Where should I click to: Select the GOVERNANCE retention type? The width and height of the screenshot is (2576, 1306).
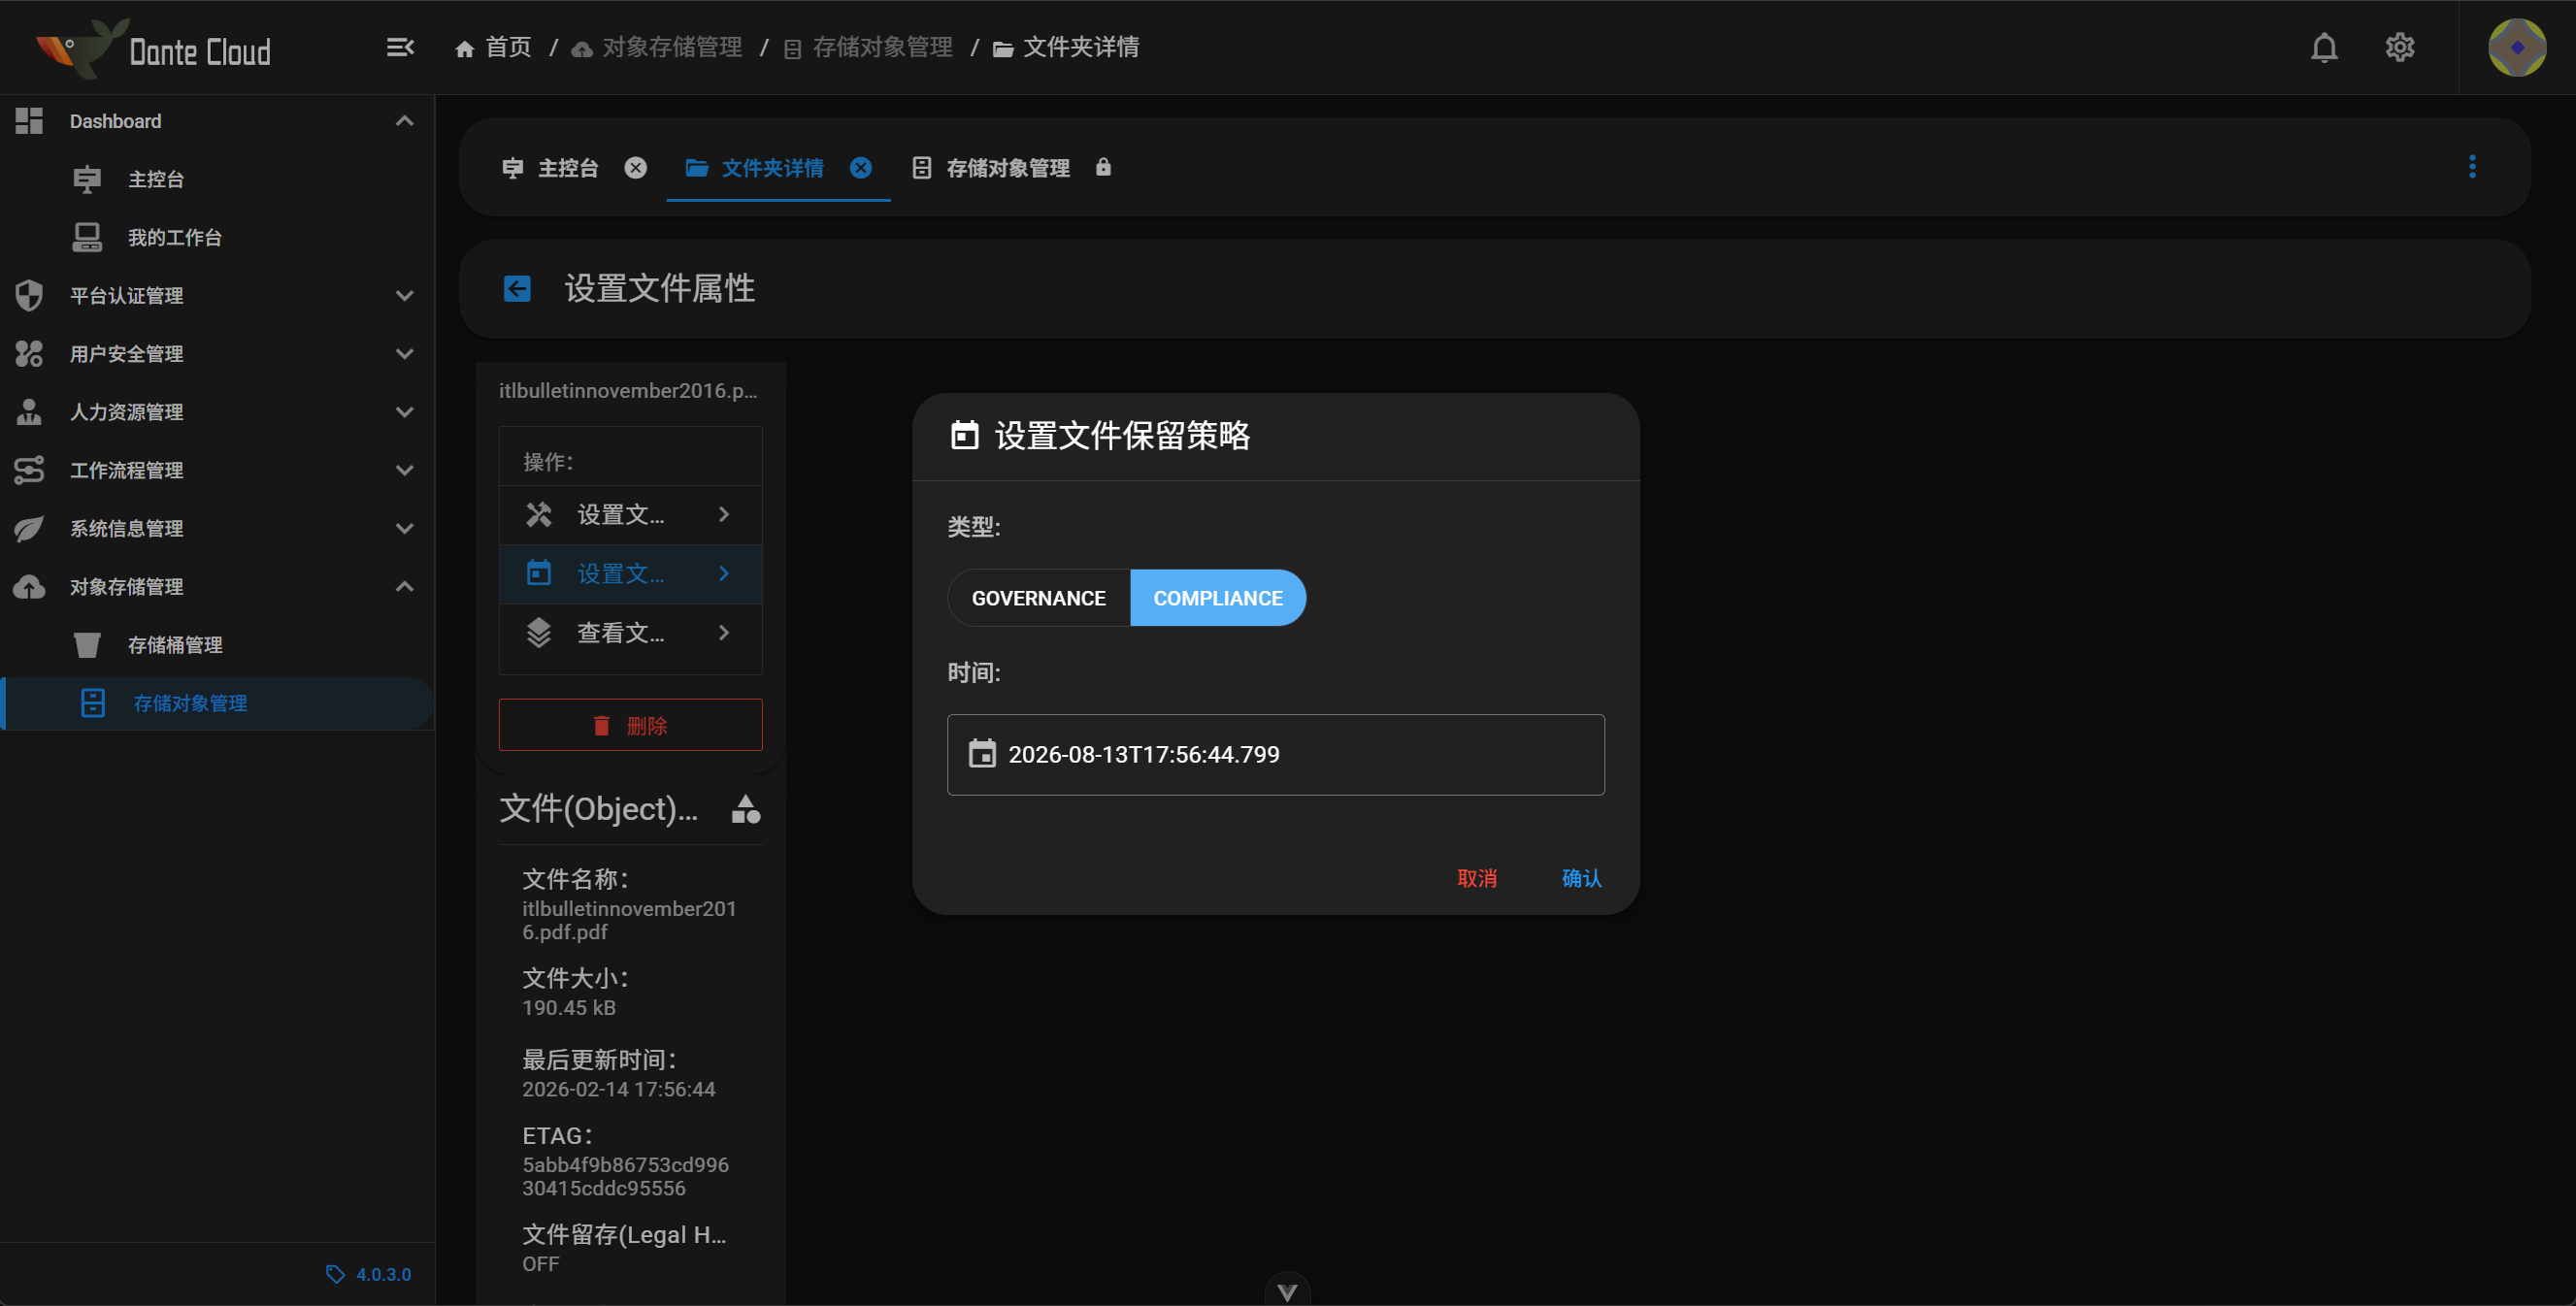tap(1038, 597)
